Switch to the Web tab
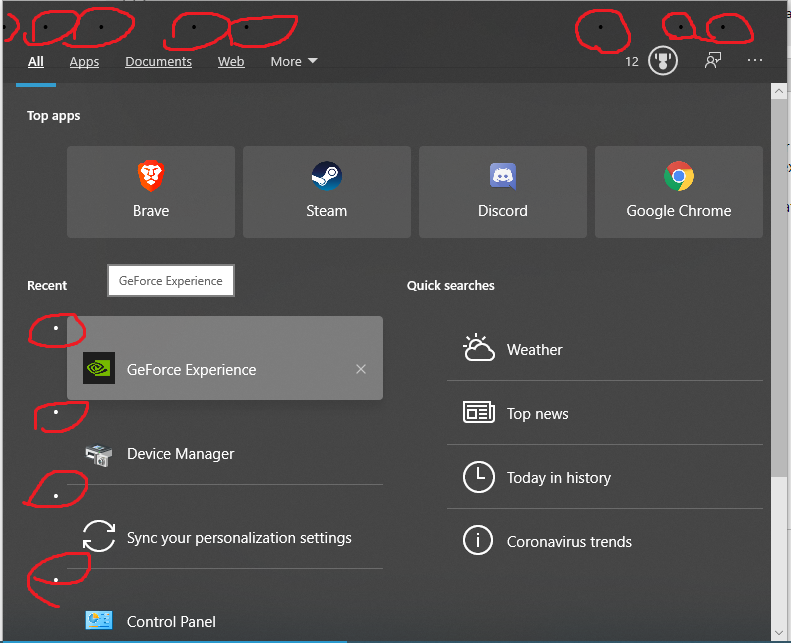 (231, 62)
